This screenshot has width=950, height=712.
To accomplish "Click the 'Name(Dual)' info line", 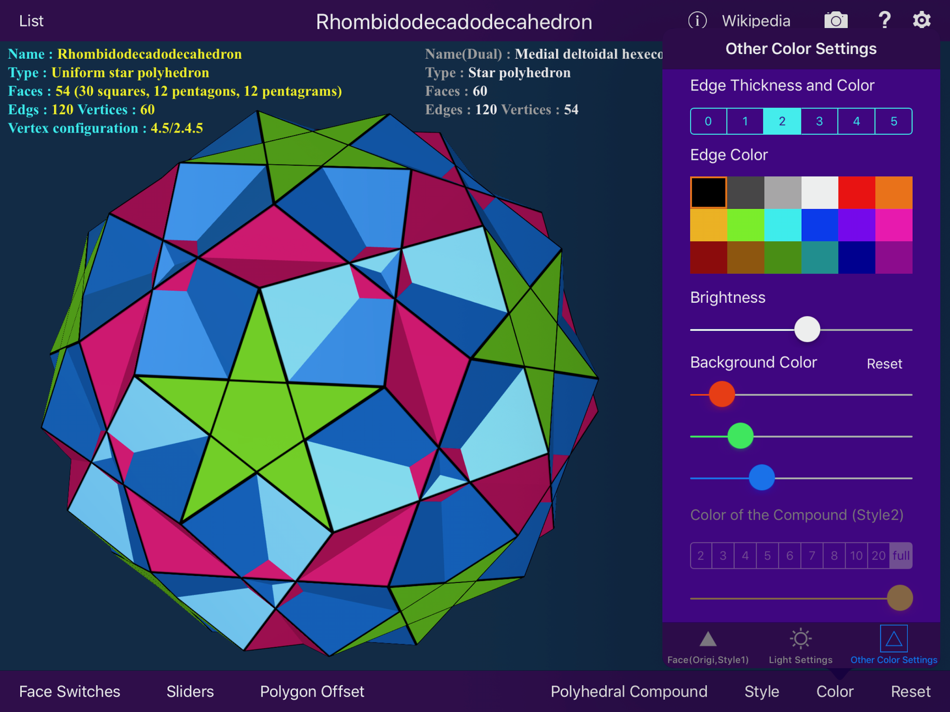I will pyautogui.click(x=543, y=54).
